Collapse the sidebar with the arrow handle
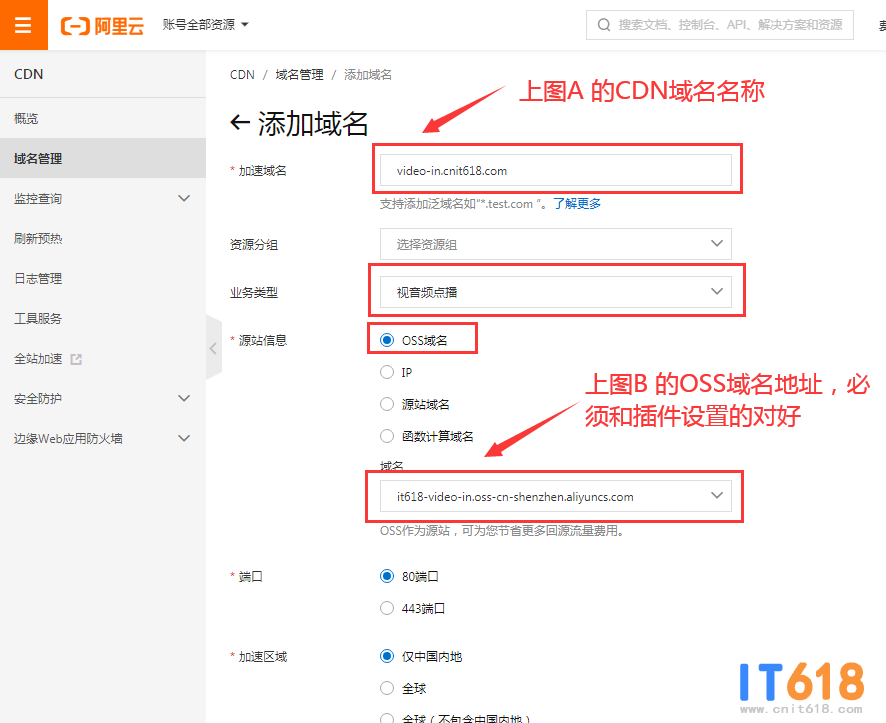Screen dimensions: 886x723 pyautogui.click(x=214, y=348)
